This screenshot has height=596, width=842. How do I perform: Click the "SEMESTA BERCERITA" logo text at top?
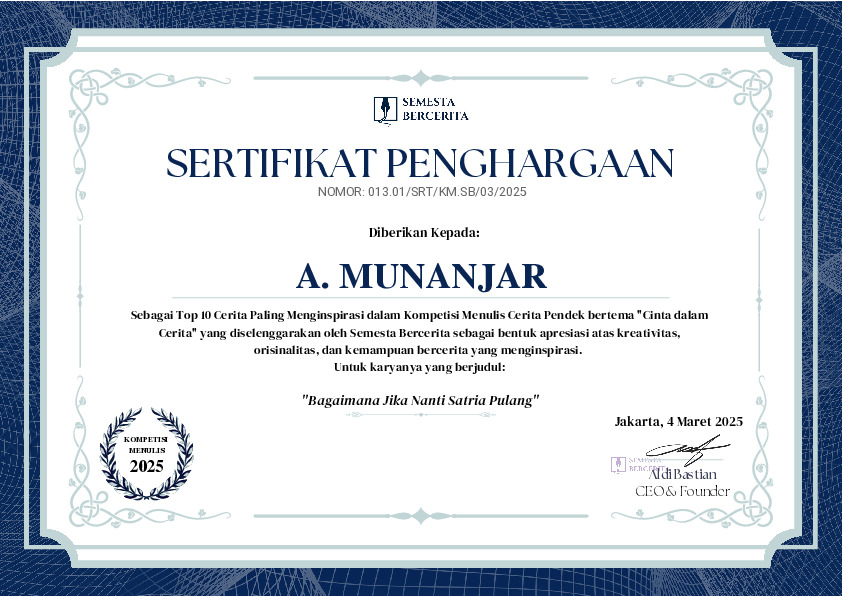click(435, 109)
